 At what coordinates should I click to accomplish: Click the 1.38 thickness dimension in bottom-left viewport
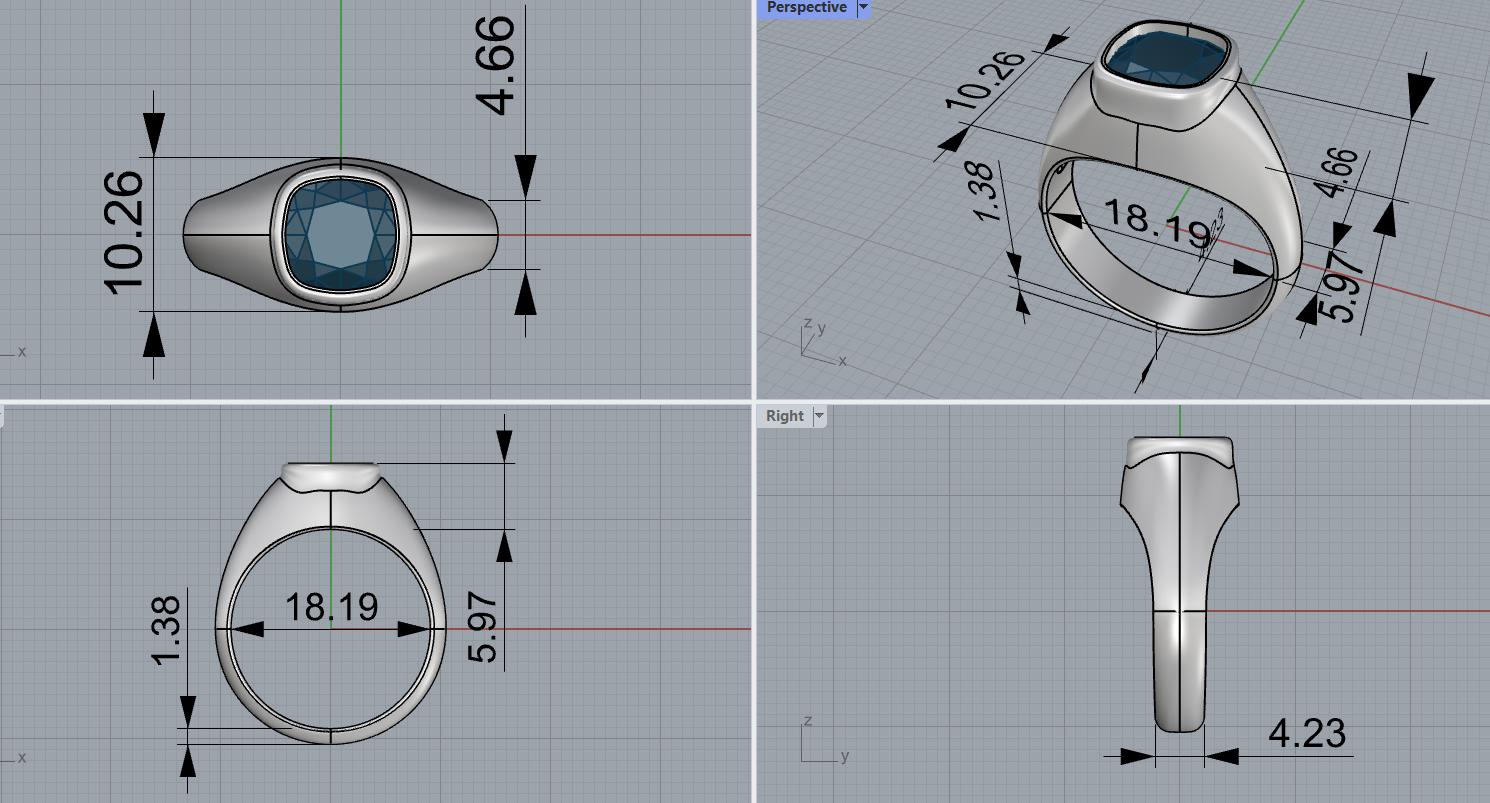point(167,629)
